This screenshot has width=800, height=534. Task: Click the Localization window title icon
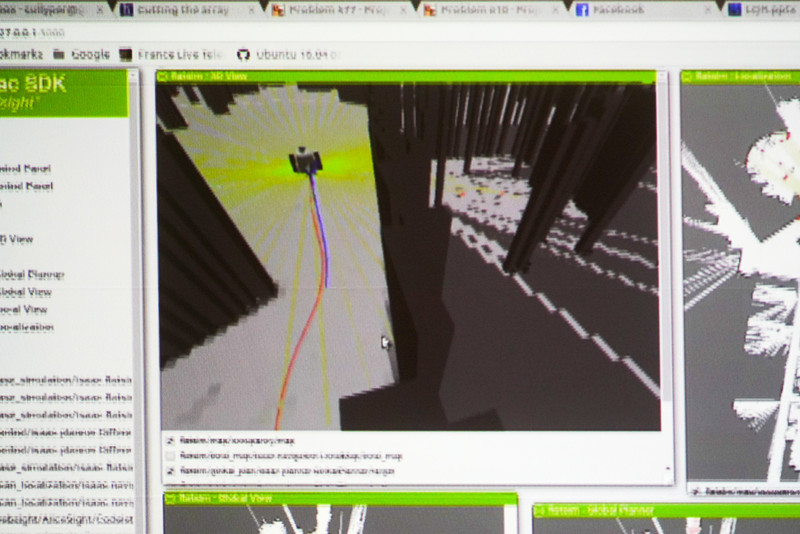(x=687, y=77)
